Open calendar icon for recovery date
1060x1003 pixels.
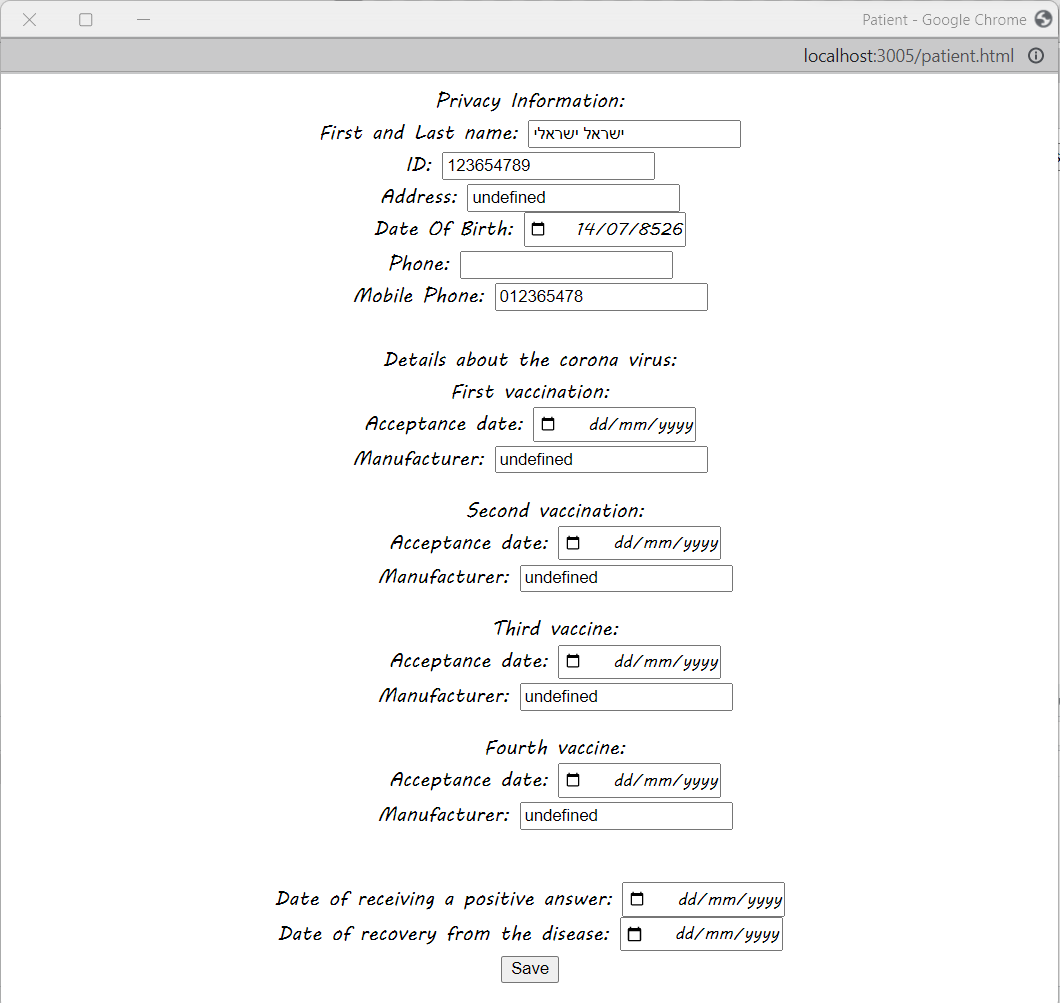point(634,934)
